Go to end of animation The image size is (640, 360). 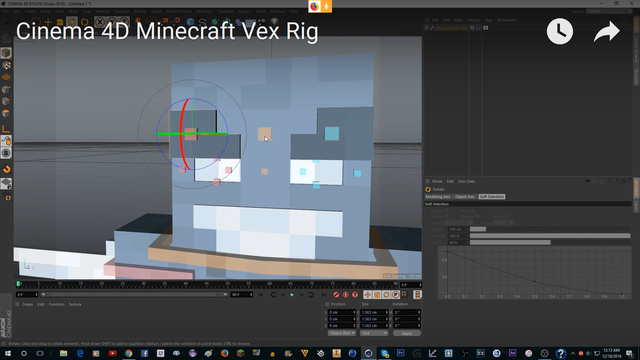click(x=323, y=295)
